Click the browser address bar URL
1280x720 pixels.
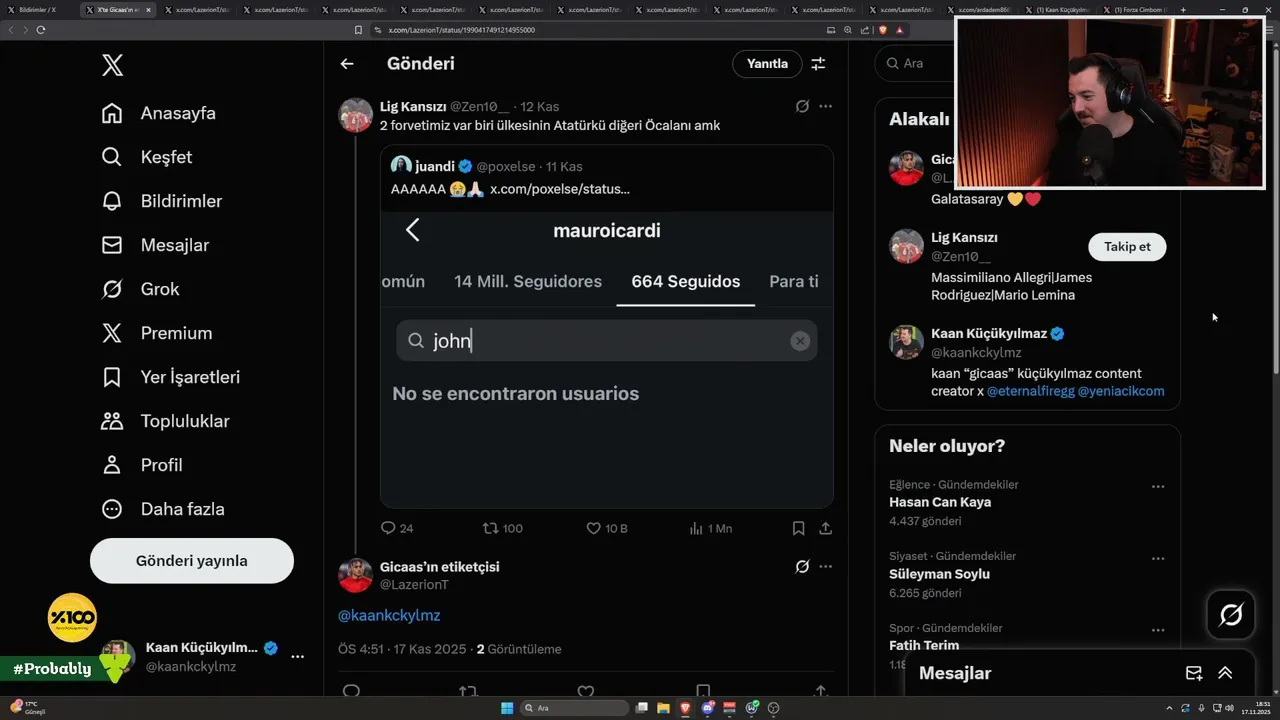point(461,30)
